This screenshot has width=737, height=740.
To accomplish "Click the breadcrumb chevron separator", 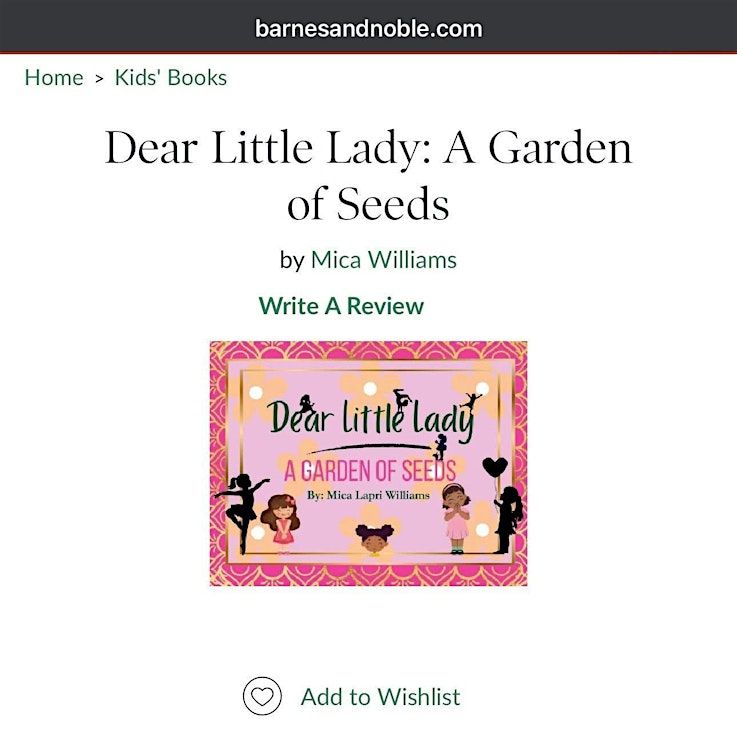I will 99,79.
